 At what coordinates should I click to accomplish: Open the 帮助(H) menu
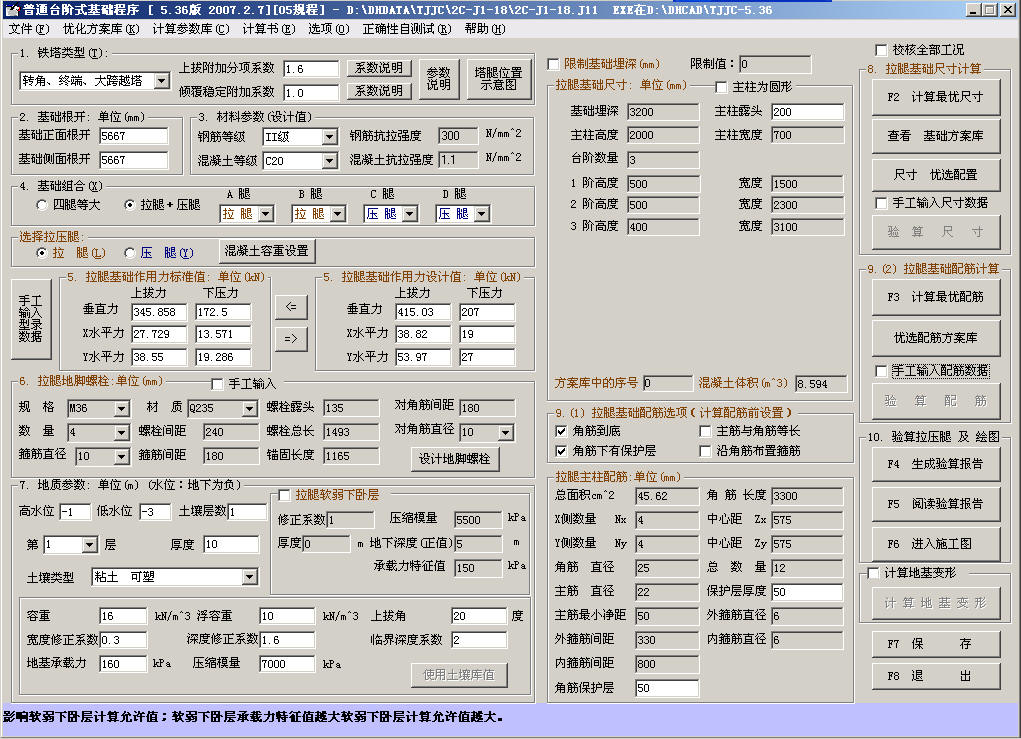coord(485,29)
